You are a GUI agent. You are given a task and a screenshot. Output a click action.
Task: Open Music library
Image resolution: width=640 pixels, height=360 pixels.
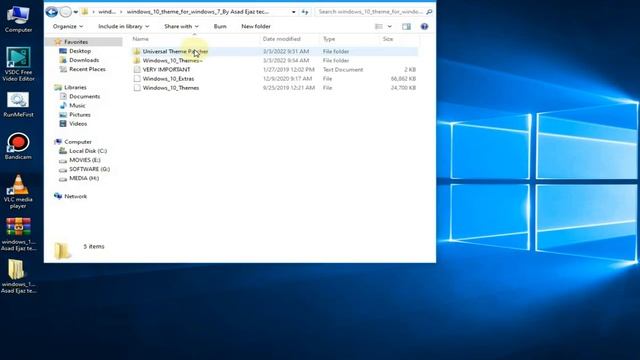pos(77,105)
